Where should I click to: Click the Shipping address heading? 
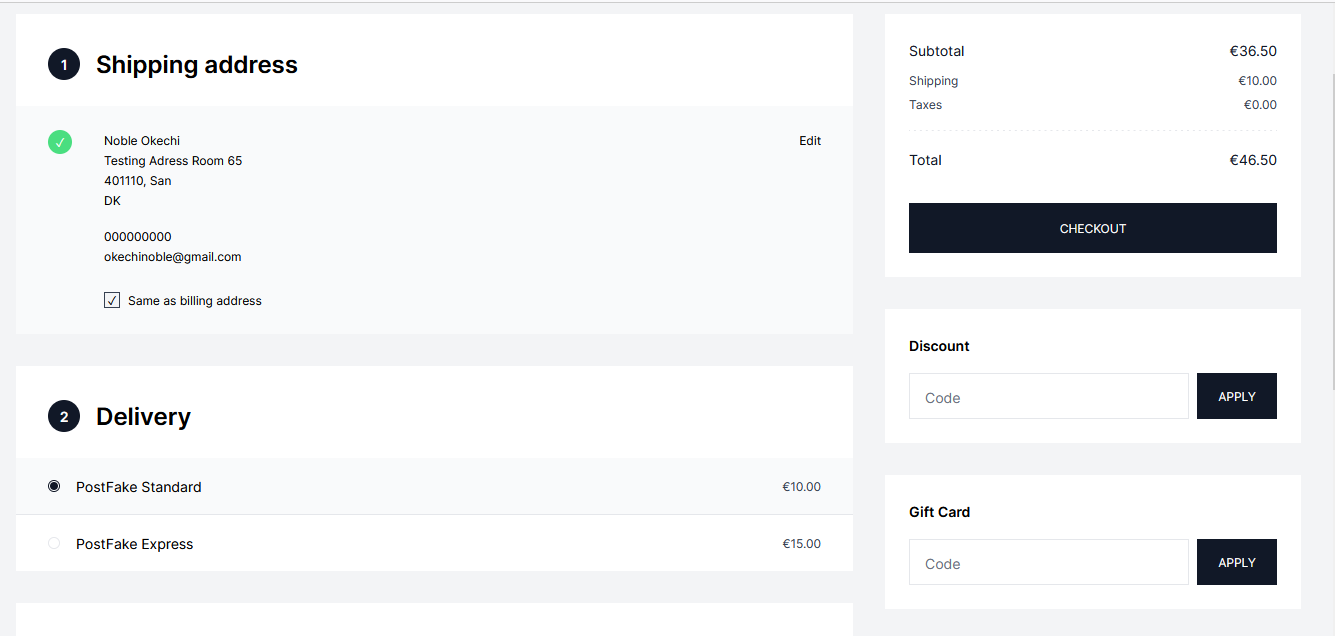[197, 65]
